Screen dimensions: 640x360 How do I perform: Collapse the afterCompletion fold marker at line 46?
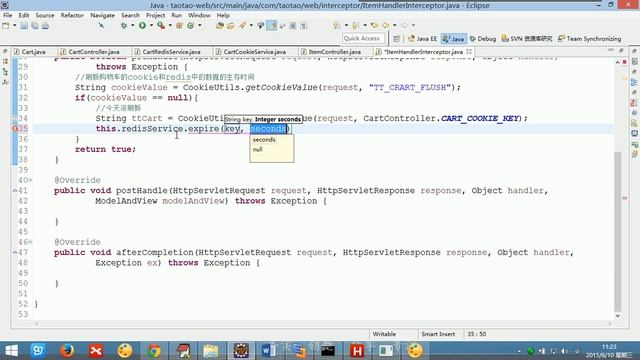(x=31, y=242)
